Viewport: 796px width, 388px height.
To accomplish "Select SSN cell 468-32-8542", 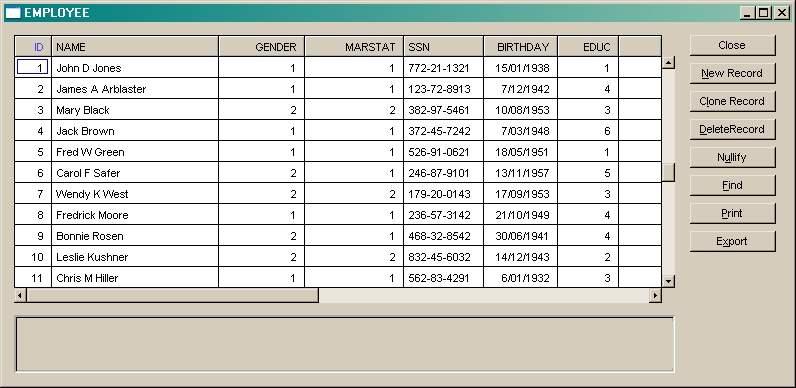I will click(x=444, y=236).
